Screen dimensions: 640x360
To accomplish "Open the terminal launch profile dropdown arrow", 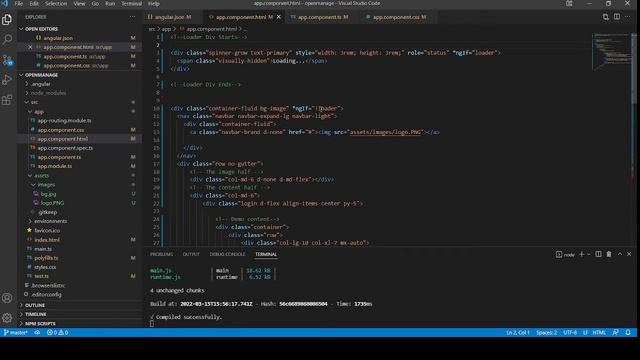I will click(x=589, y=254).
